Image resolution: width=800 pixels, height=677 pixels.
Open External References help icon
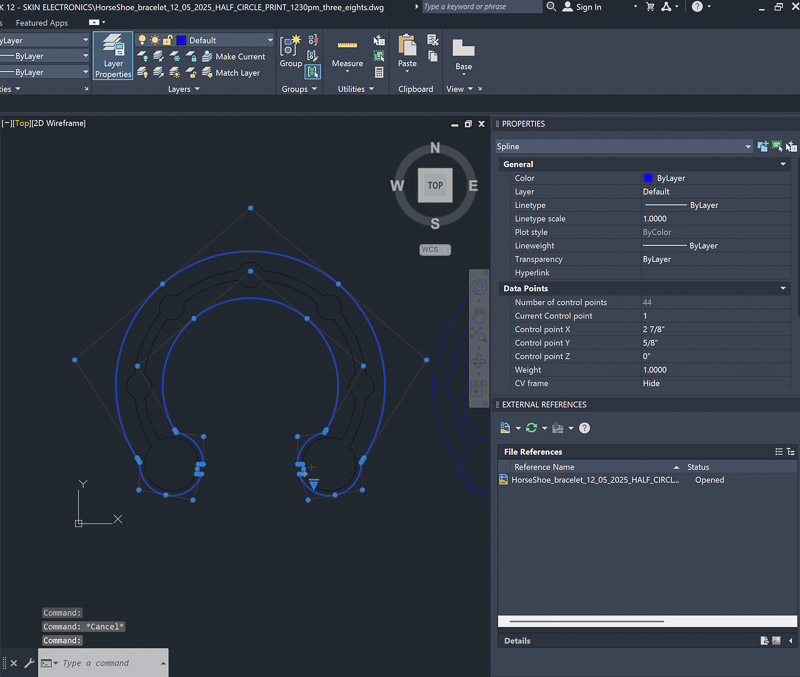pyautogui.click(x=584, y=428)
